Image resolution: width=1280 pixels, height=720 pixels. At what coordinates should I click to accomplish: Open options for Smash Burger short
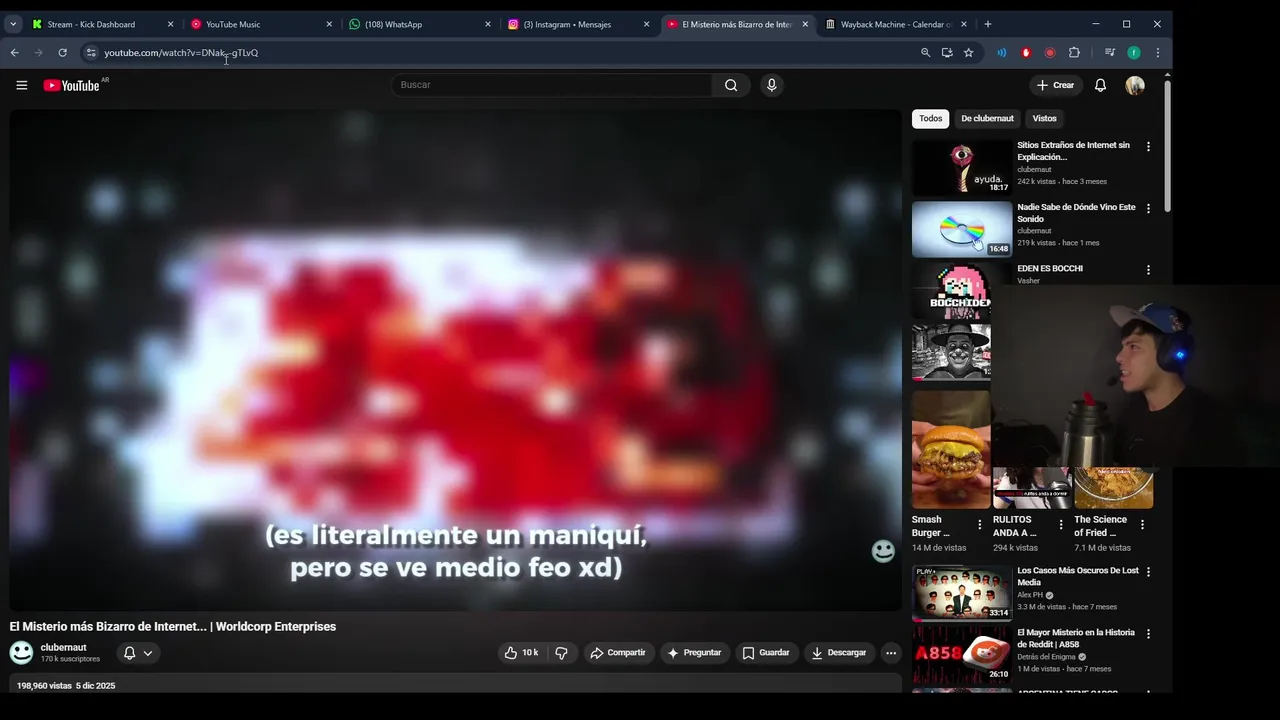[x=979, y=524]
